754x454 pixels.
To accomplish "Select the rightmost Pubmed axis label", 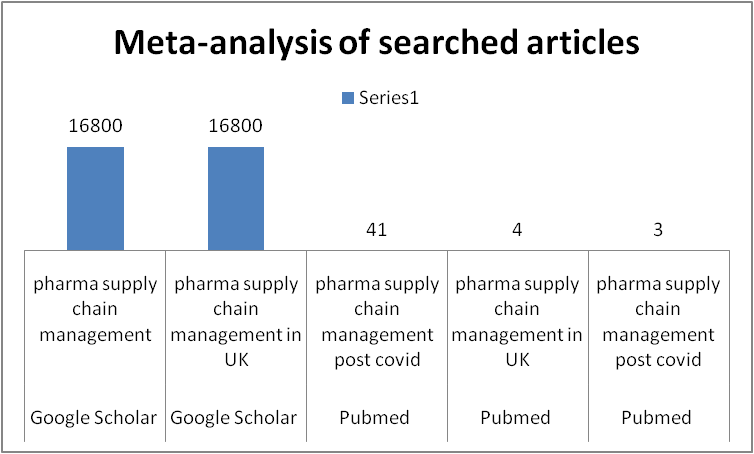I will pos(657,418).
